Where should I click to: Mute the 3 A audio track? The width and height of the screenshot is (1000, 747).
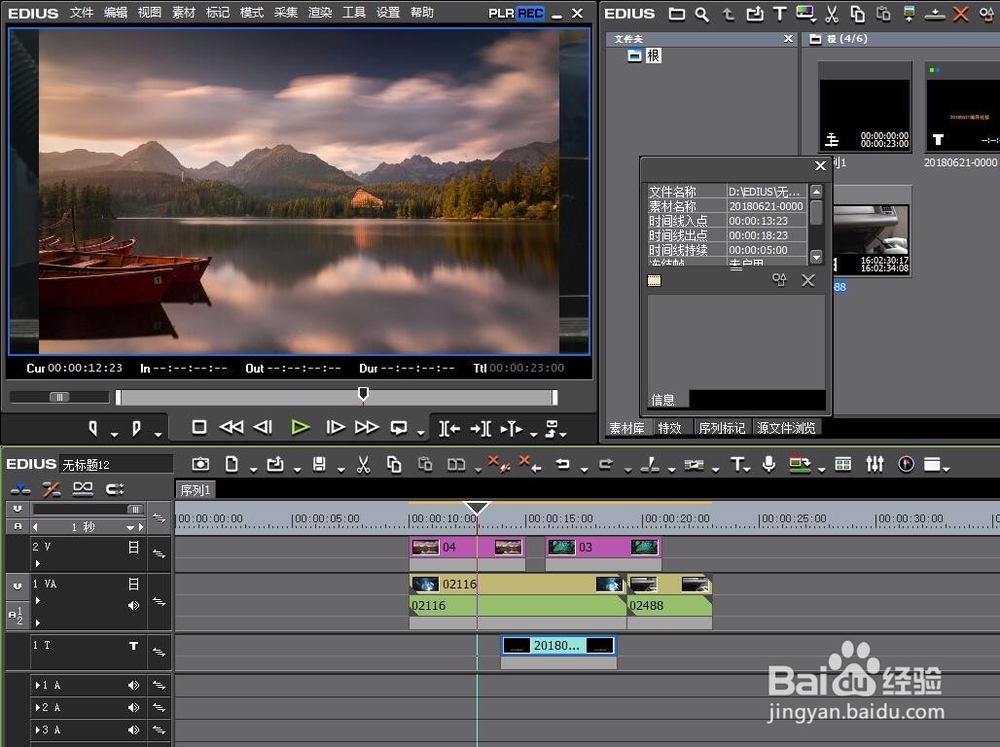tap(133, 730)
